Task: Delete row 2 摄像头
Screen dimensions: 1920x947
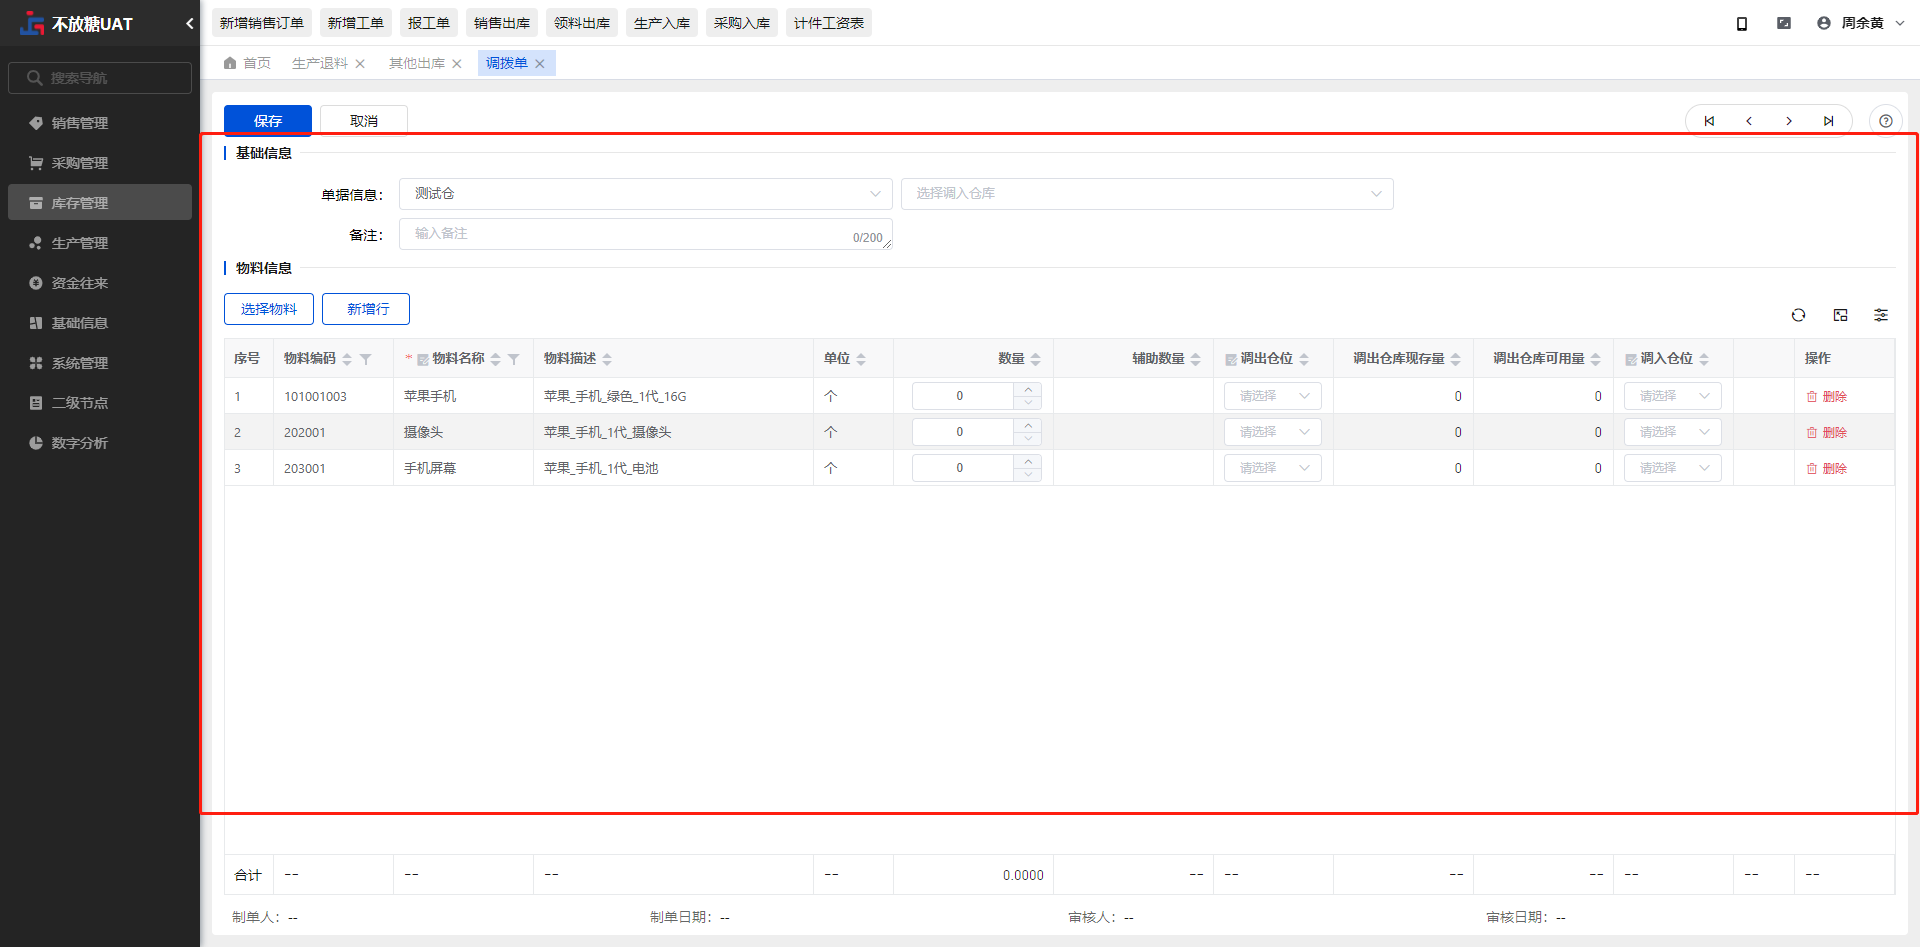Action: (x=1826, y=433)
